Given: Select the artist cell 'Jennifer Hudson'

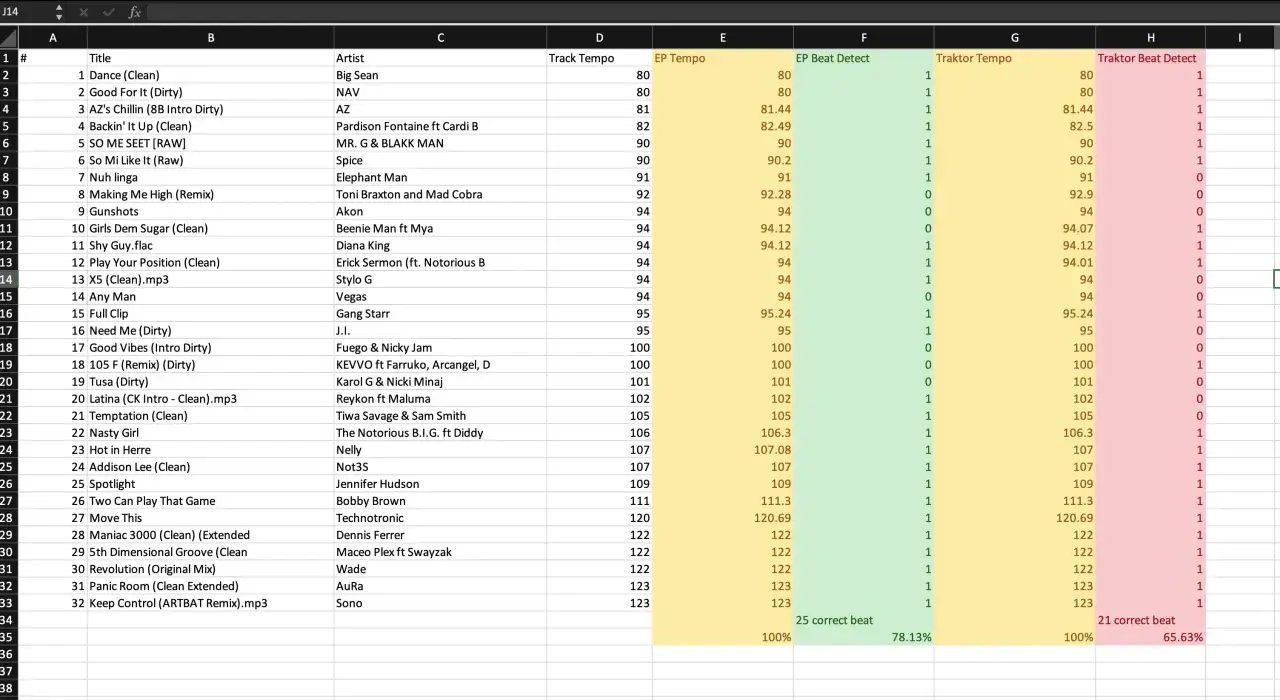Looking at the screenshot, I should [440, 483].
